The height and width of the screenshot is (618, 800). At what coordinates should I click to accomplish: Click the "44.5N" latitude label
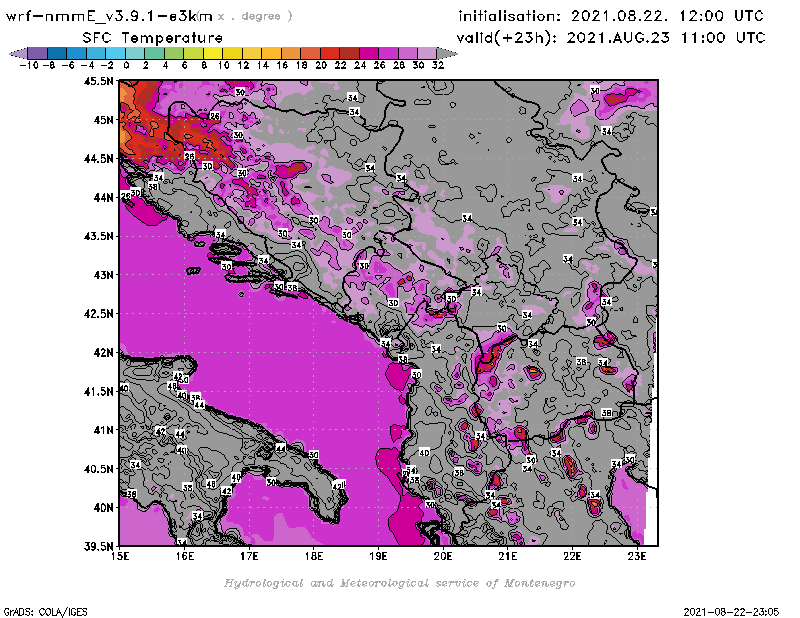pos(98,159)
